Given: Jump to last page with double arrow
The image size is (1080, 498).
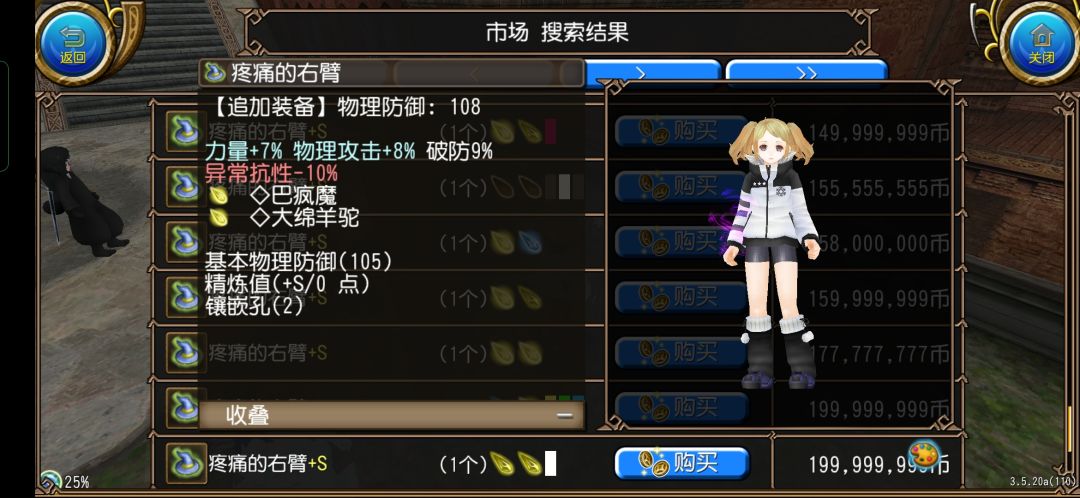Looking at the screenshot, I should 807,73.
